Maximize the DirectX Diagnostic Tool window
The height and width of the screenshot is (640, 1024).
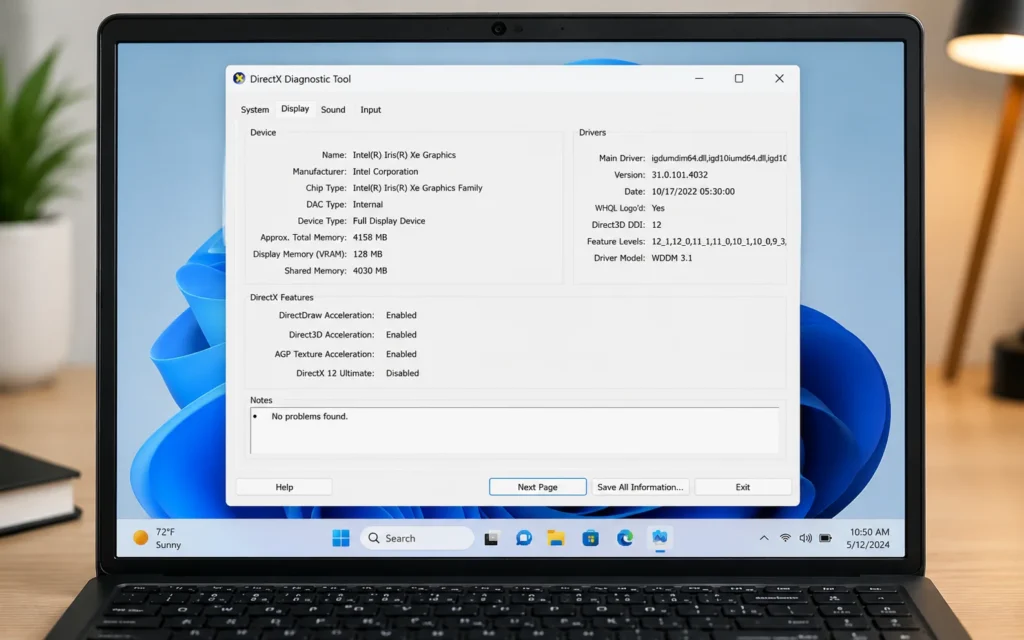point(739,78)
